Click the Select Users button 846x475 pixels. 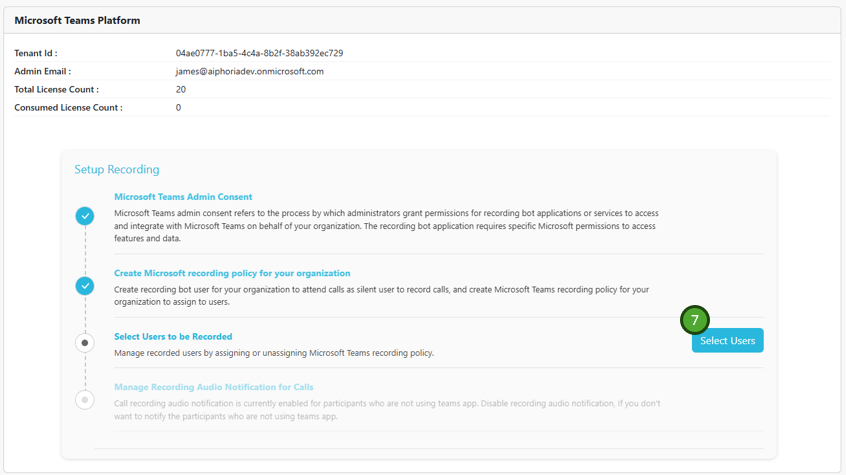click(727, 341)
